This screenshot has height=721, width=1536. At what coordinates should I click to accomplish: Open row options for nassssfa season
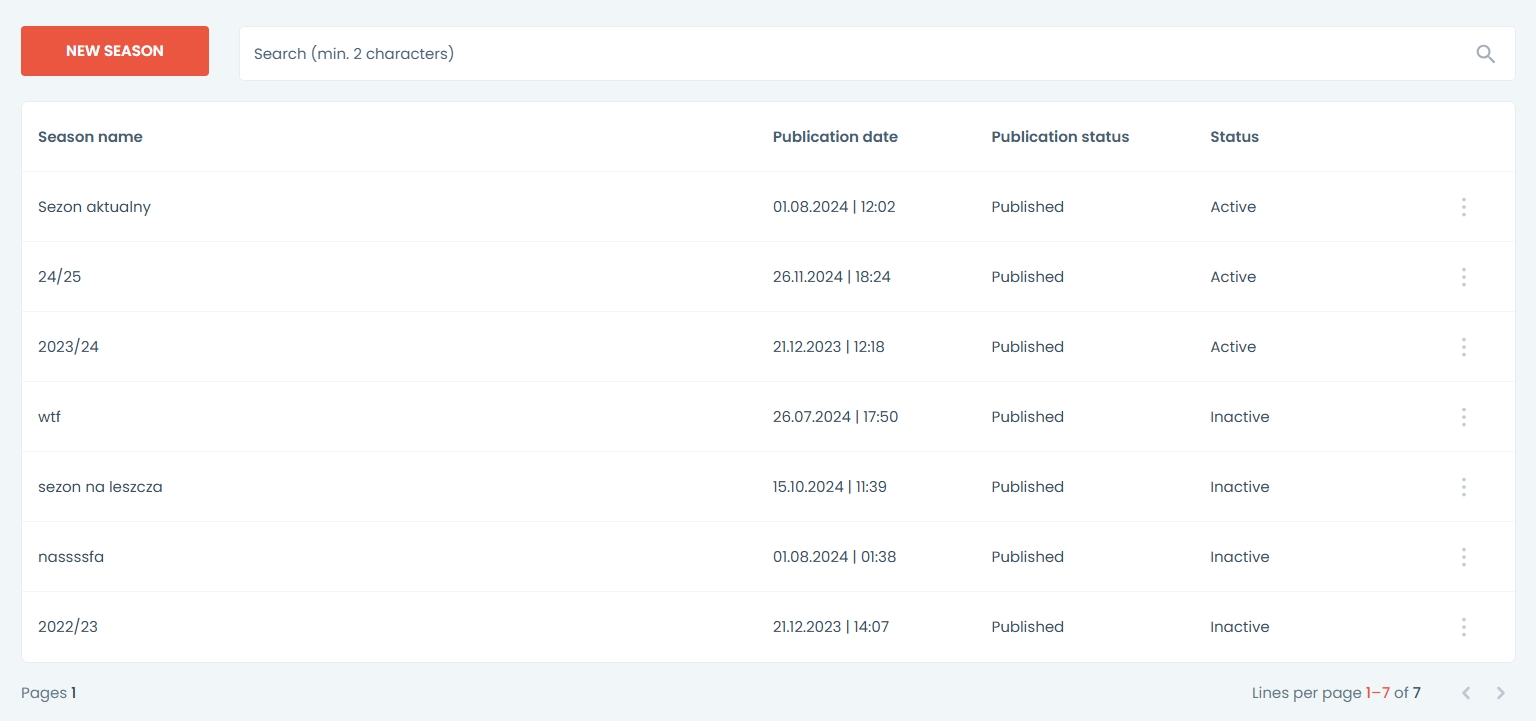[x=1463, y=557]
